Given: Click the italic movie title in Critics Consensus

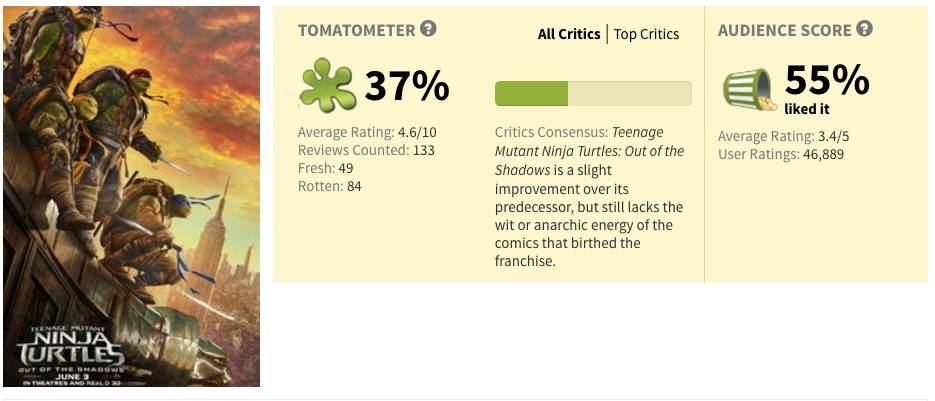Looking at the screenshot, I should 590,151.
